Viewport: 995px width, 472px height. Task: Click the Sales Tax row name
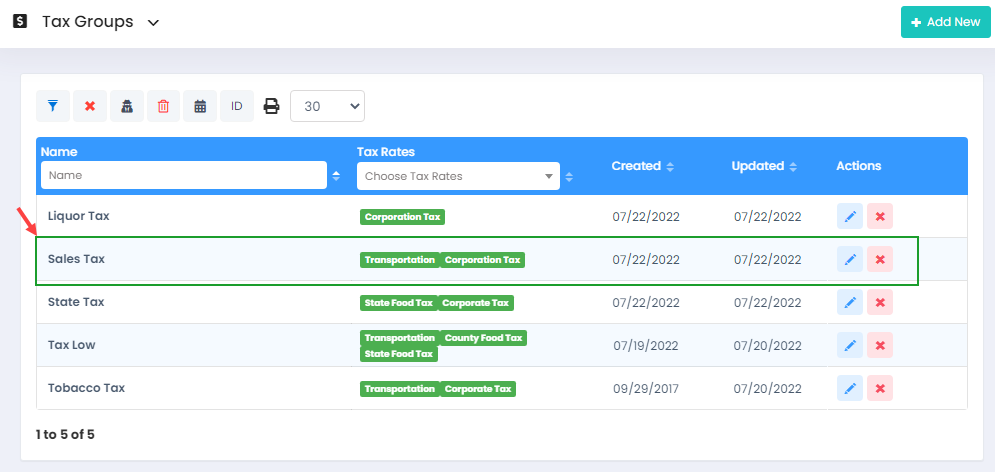click(76, 259)
